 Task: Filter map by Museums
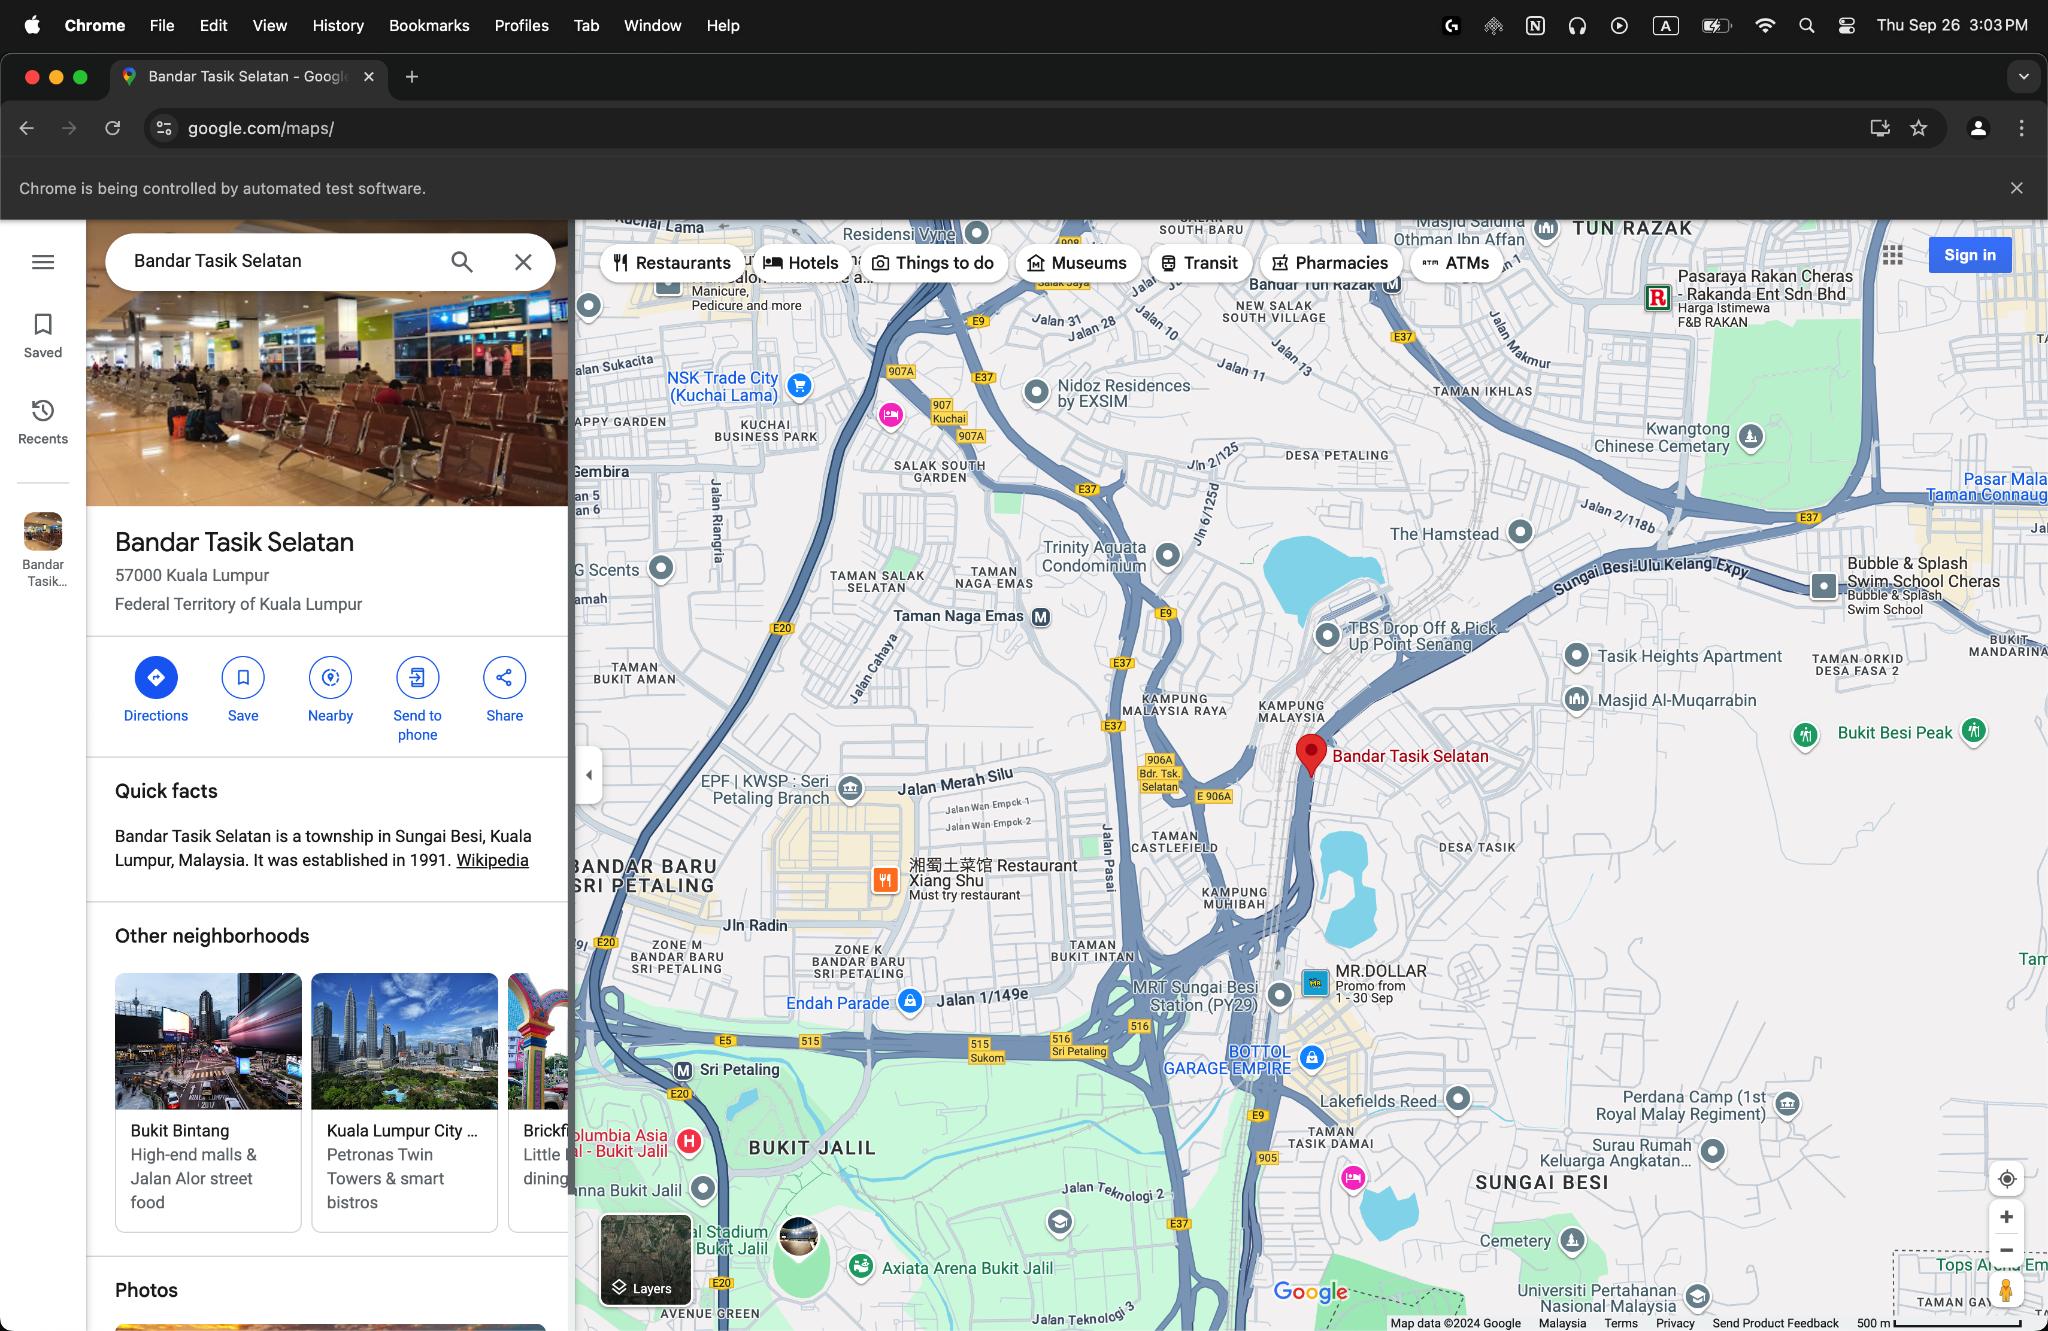coord(1078,263)
